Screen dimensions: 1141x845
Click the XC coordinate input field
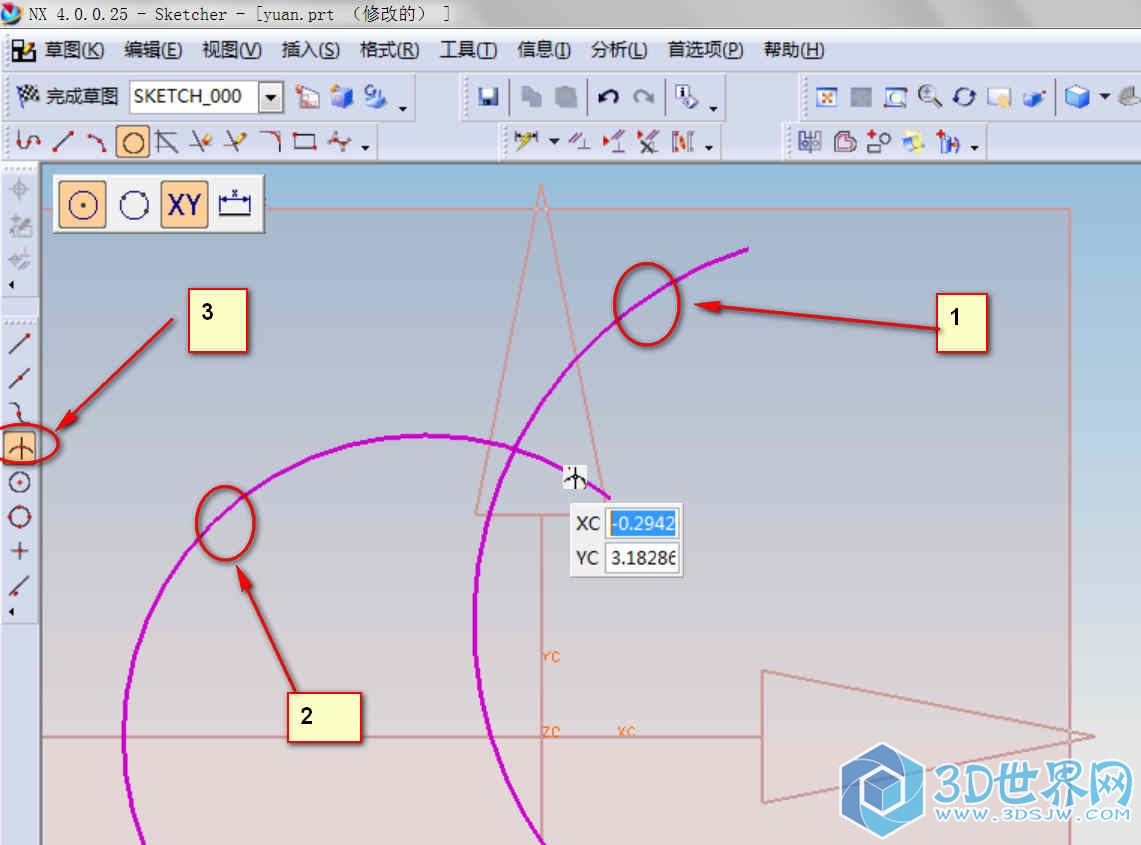tap(643, 523)
